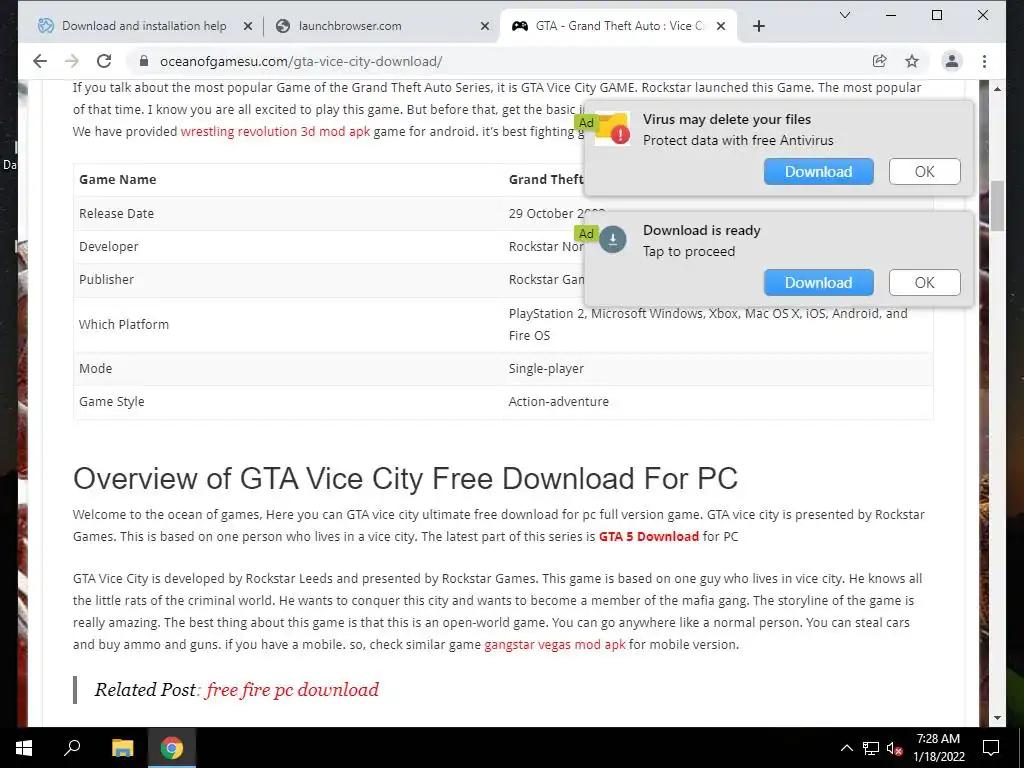Click the browser forward arrow

[72, 61]
